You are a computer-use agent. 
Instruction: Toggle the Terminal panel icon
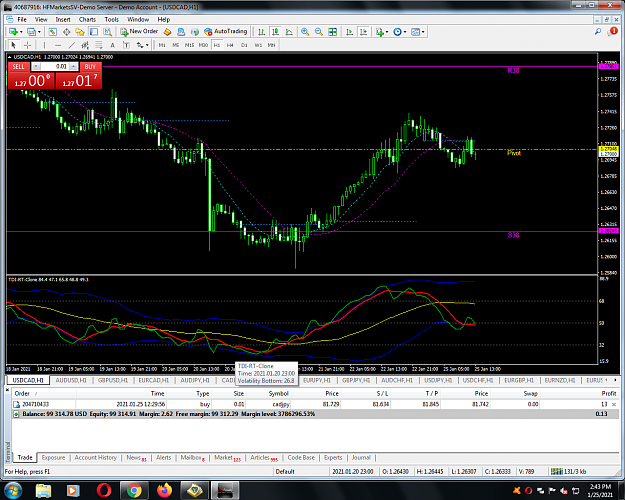pyautogui.click(x=94, y=31)
